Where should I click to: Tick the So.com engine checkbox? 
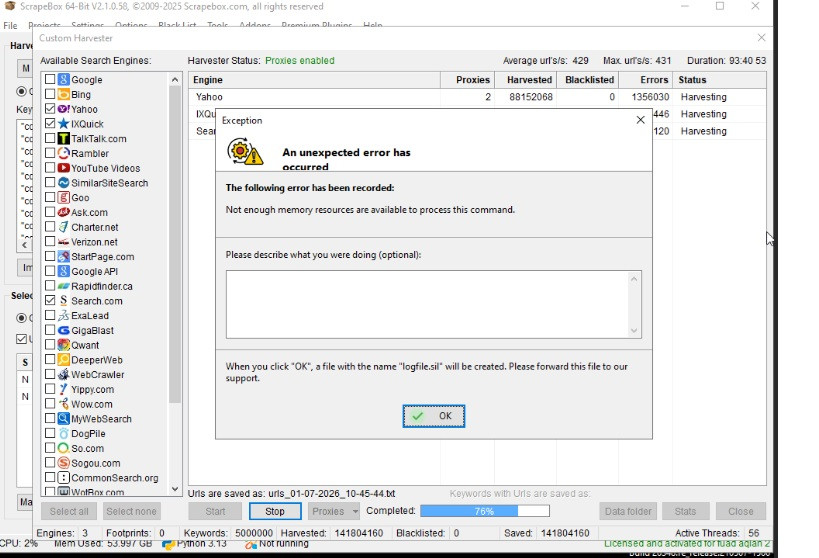coord(50,448)
